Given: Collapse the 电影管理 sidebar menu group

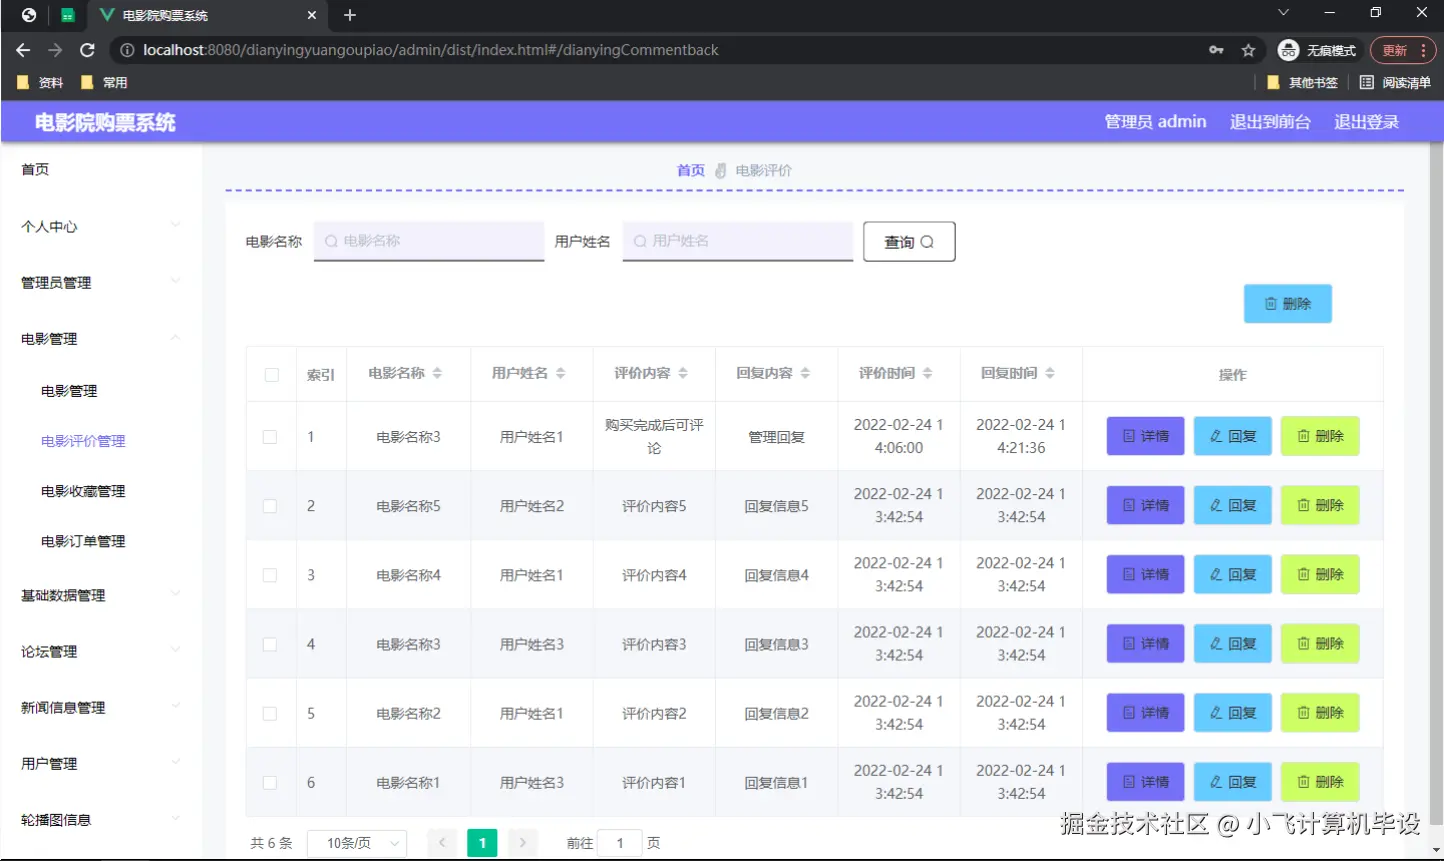Looking at the screenshot, I should tap(101, 339).
